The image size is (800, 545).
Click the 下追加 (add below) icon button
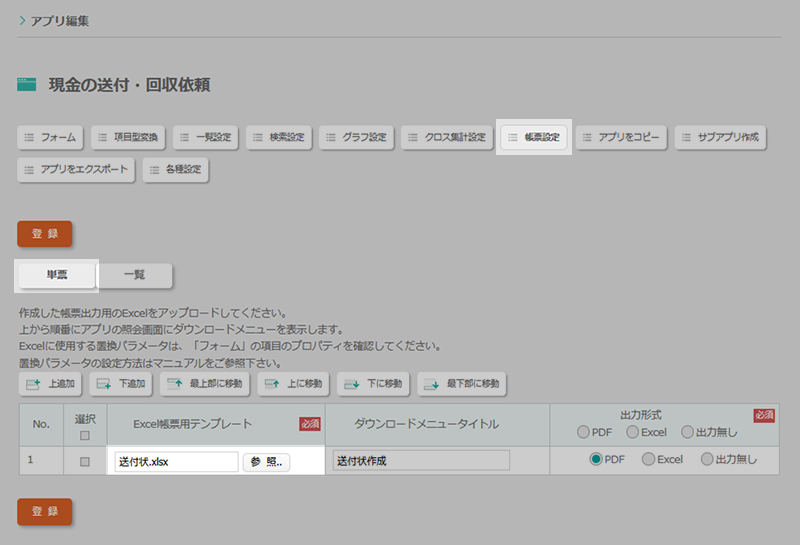pos(120,383)
